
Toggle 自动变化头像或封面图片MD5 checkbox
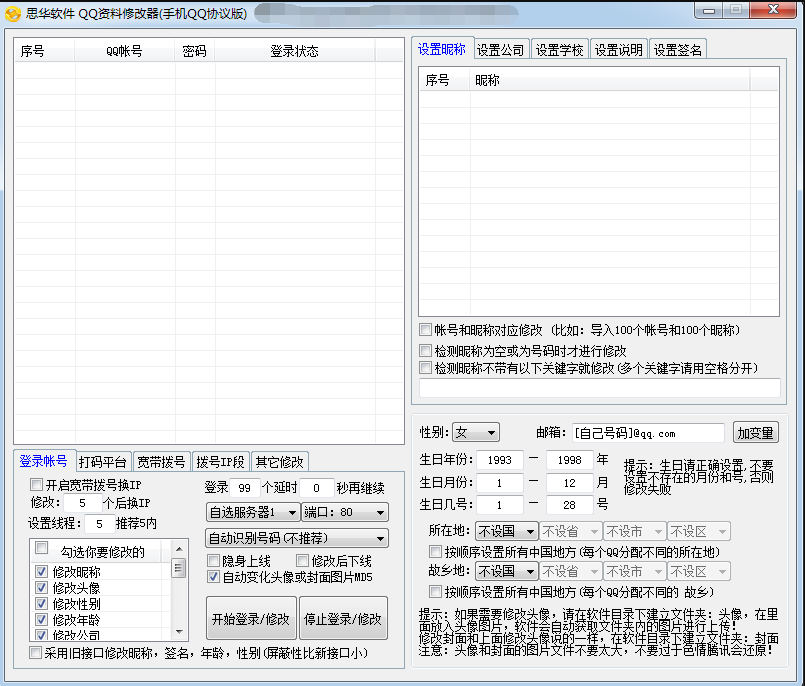click(x=213, y=577)
